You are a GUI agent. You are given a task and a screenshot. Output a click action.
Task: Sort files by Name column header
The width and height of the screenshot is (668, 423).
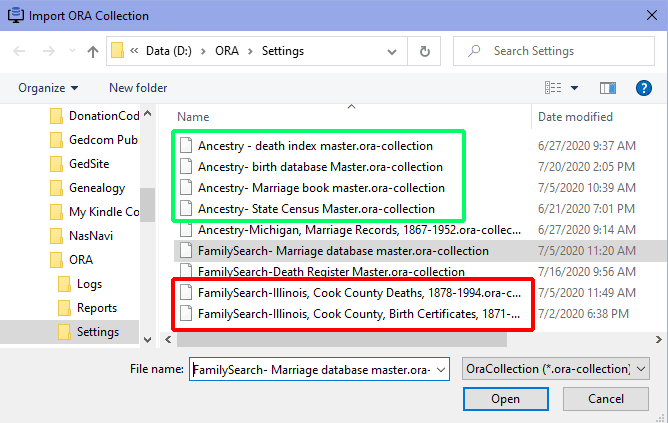(x=193, y=117)
